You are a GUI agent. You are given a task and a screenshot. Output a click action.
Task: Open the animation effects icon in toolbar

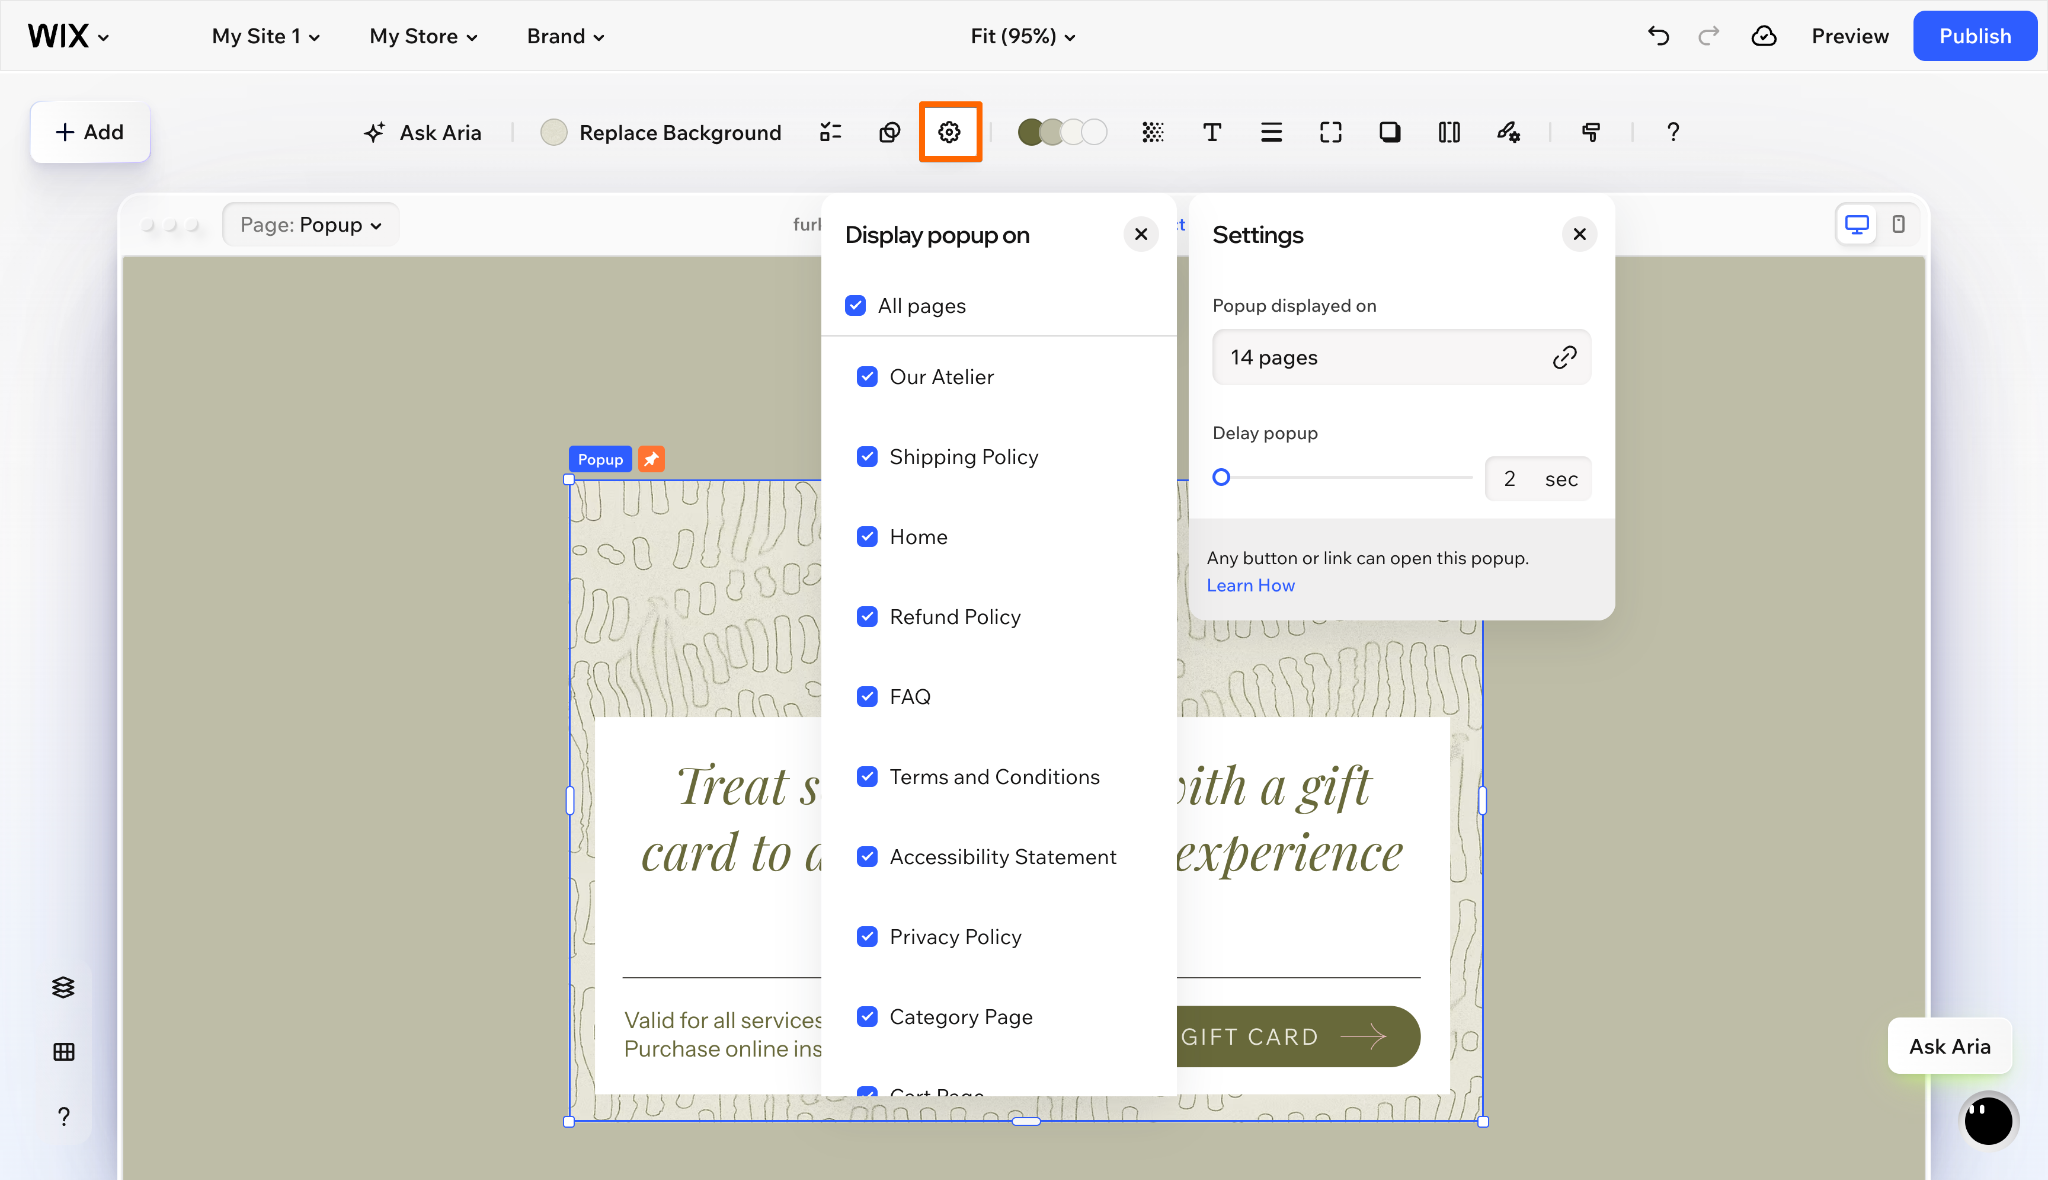point(1508,132)
